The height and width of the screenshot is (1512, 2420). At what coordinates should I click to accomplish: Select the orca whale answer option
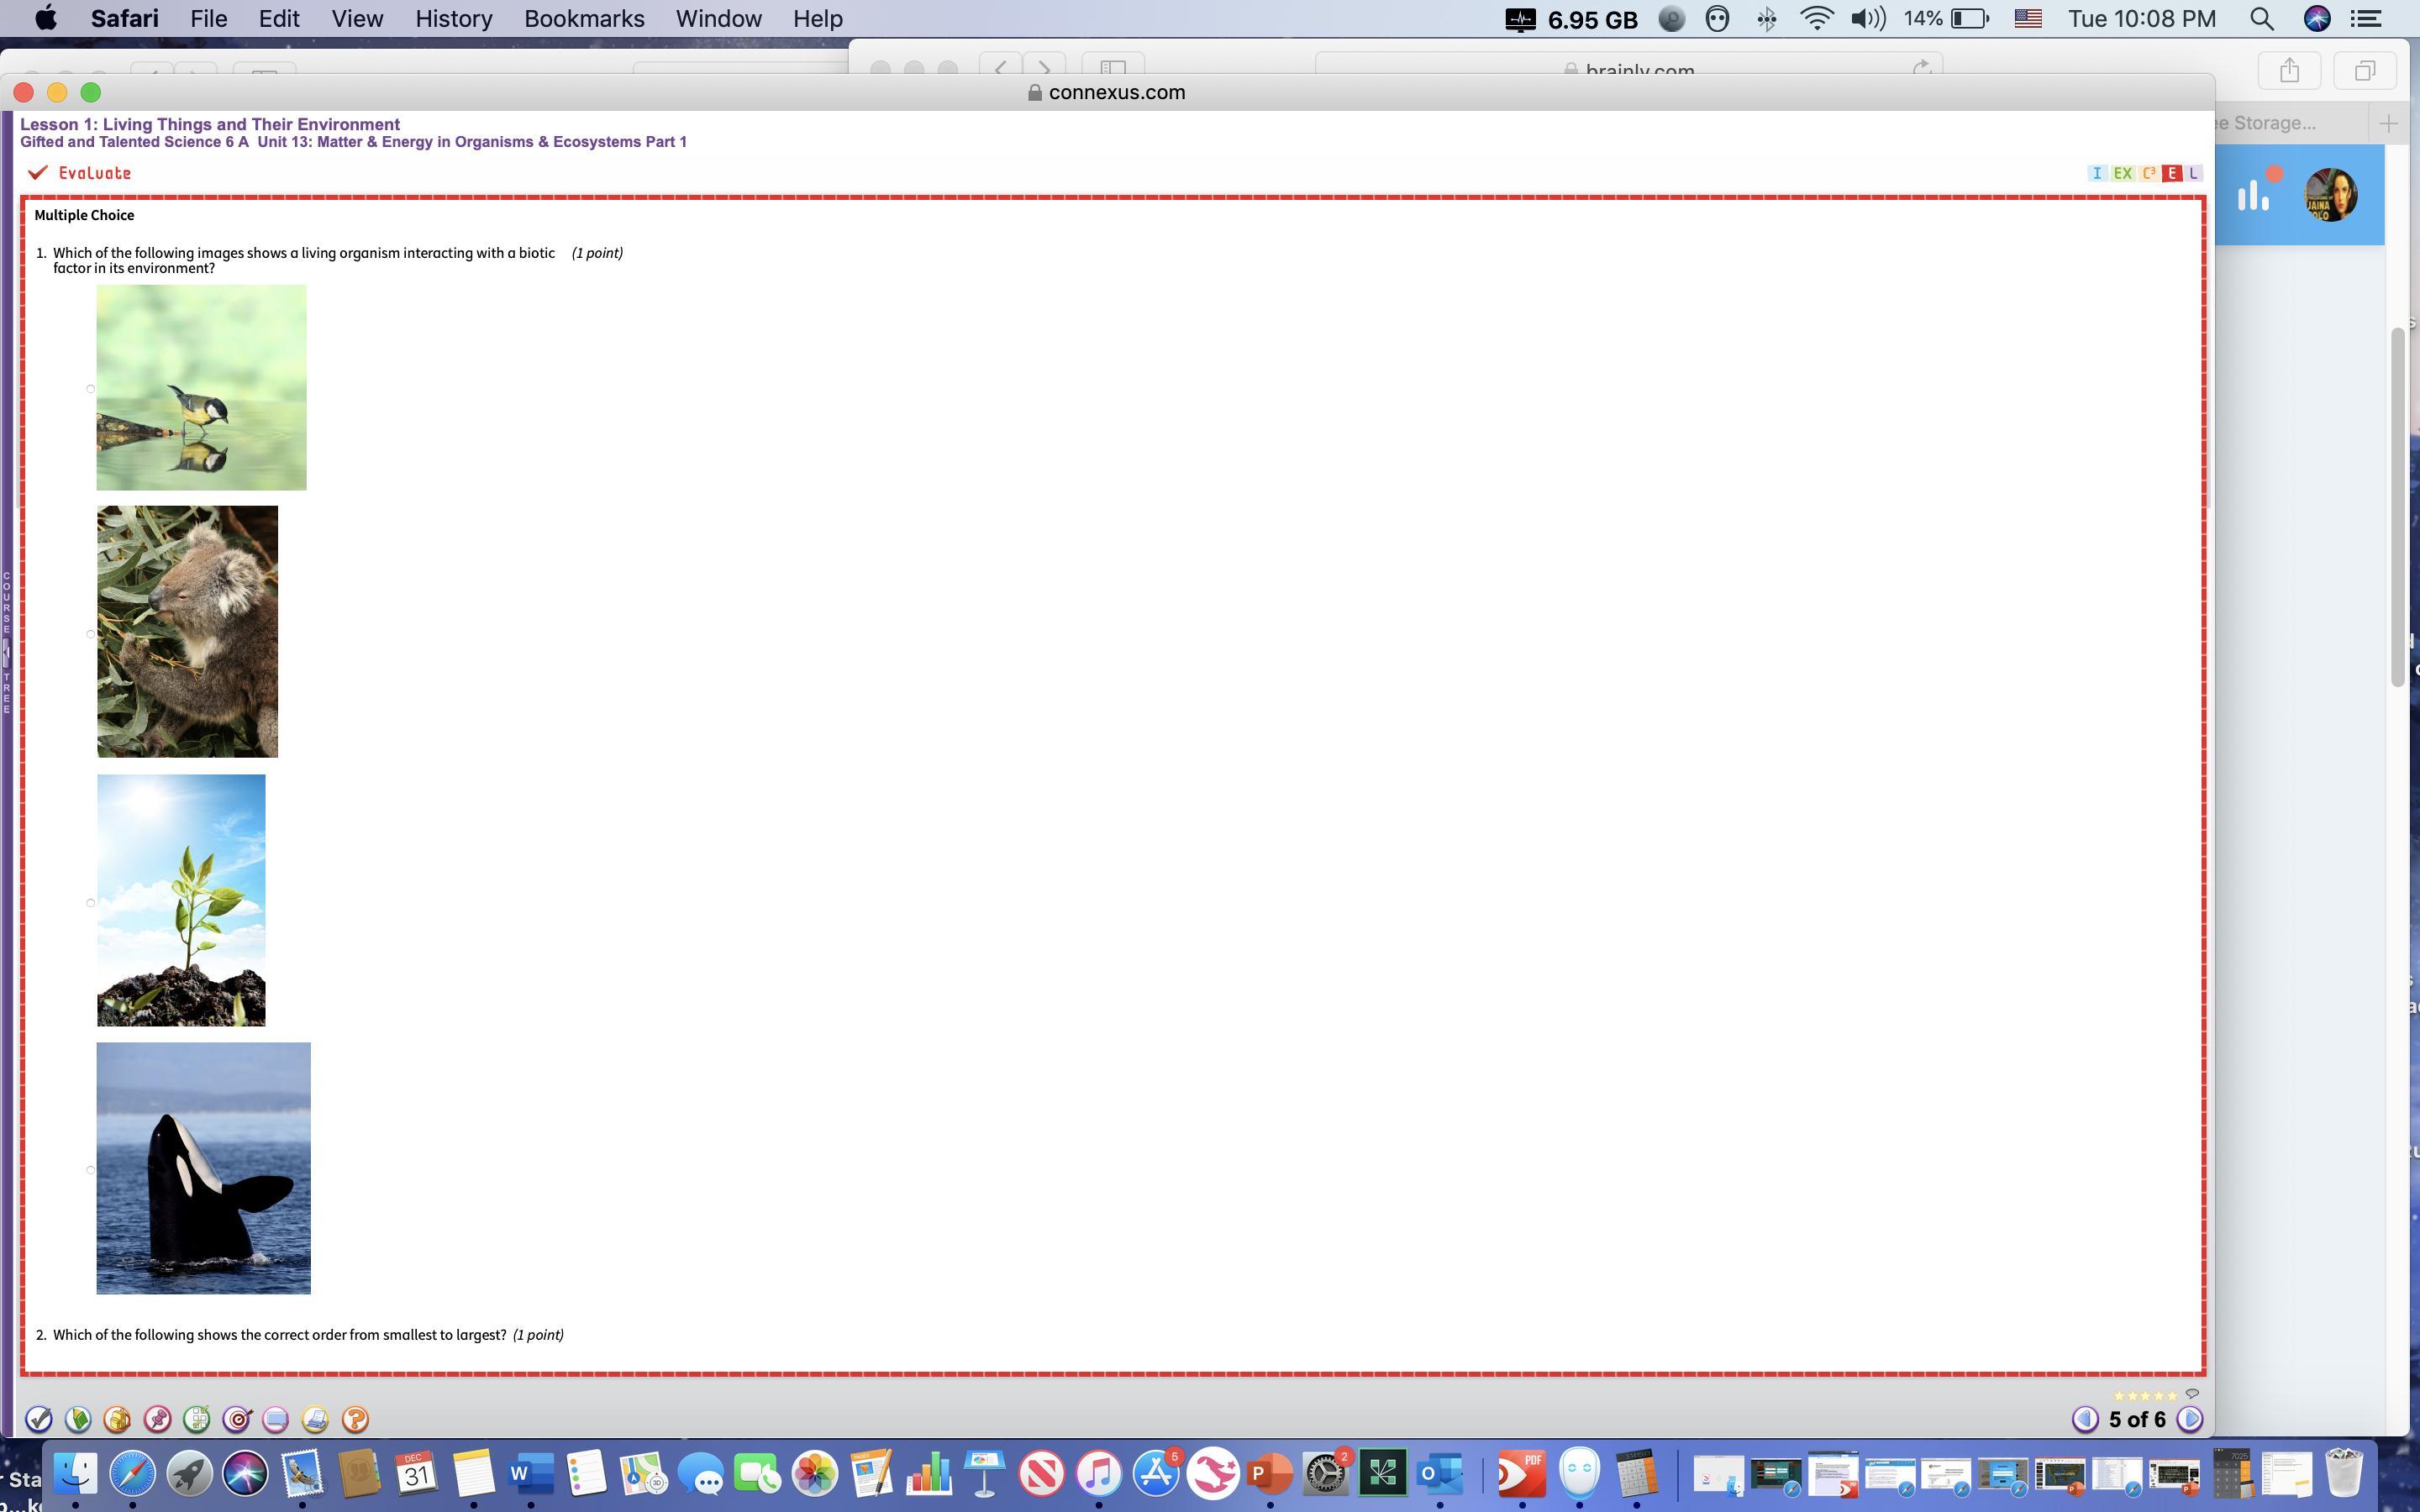pos(90,1169)
